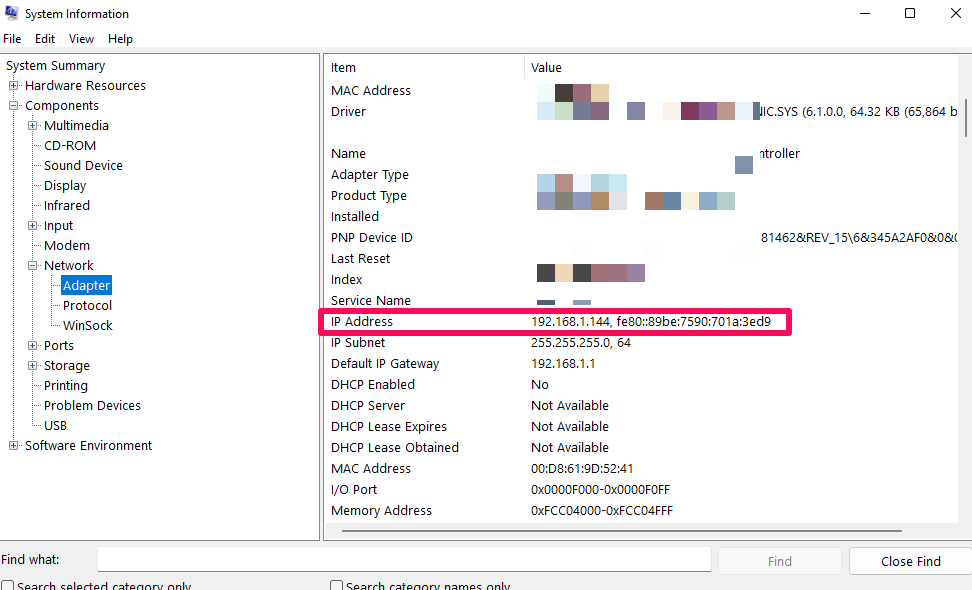Screen dimensions: 972x590
Task: Expand the Input node
Action: 32,226
